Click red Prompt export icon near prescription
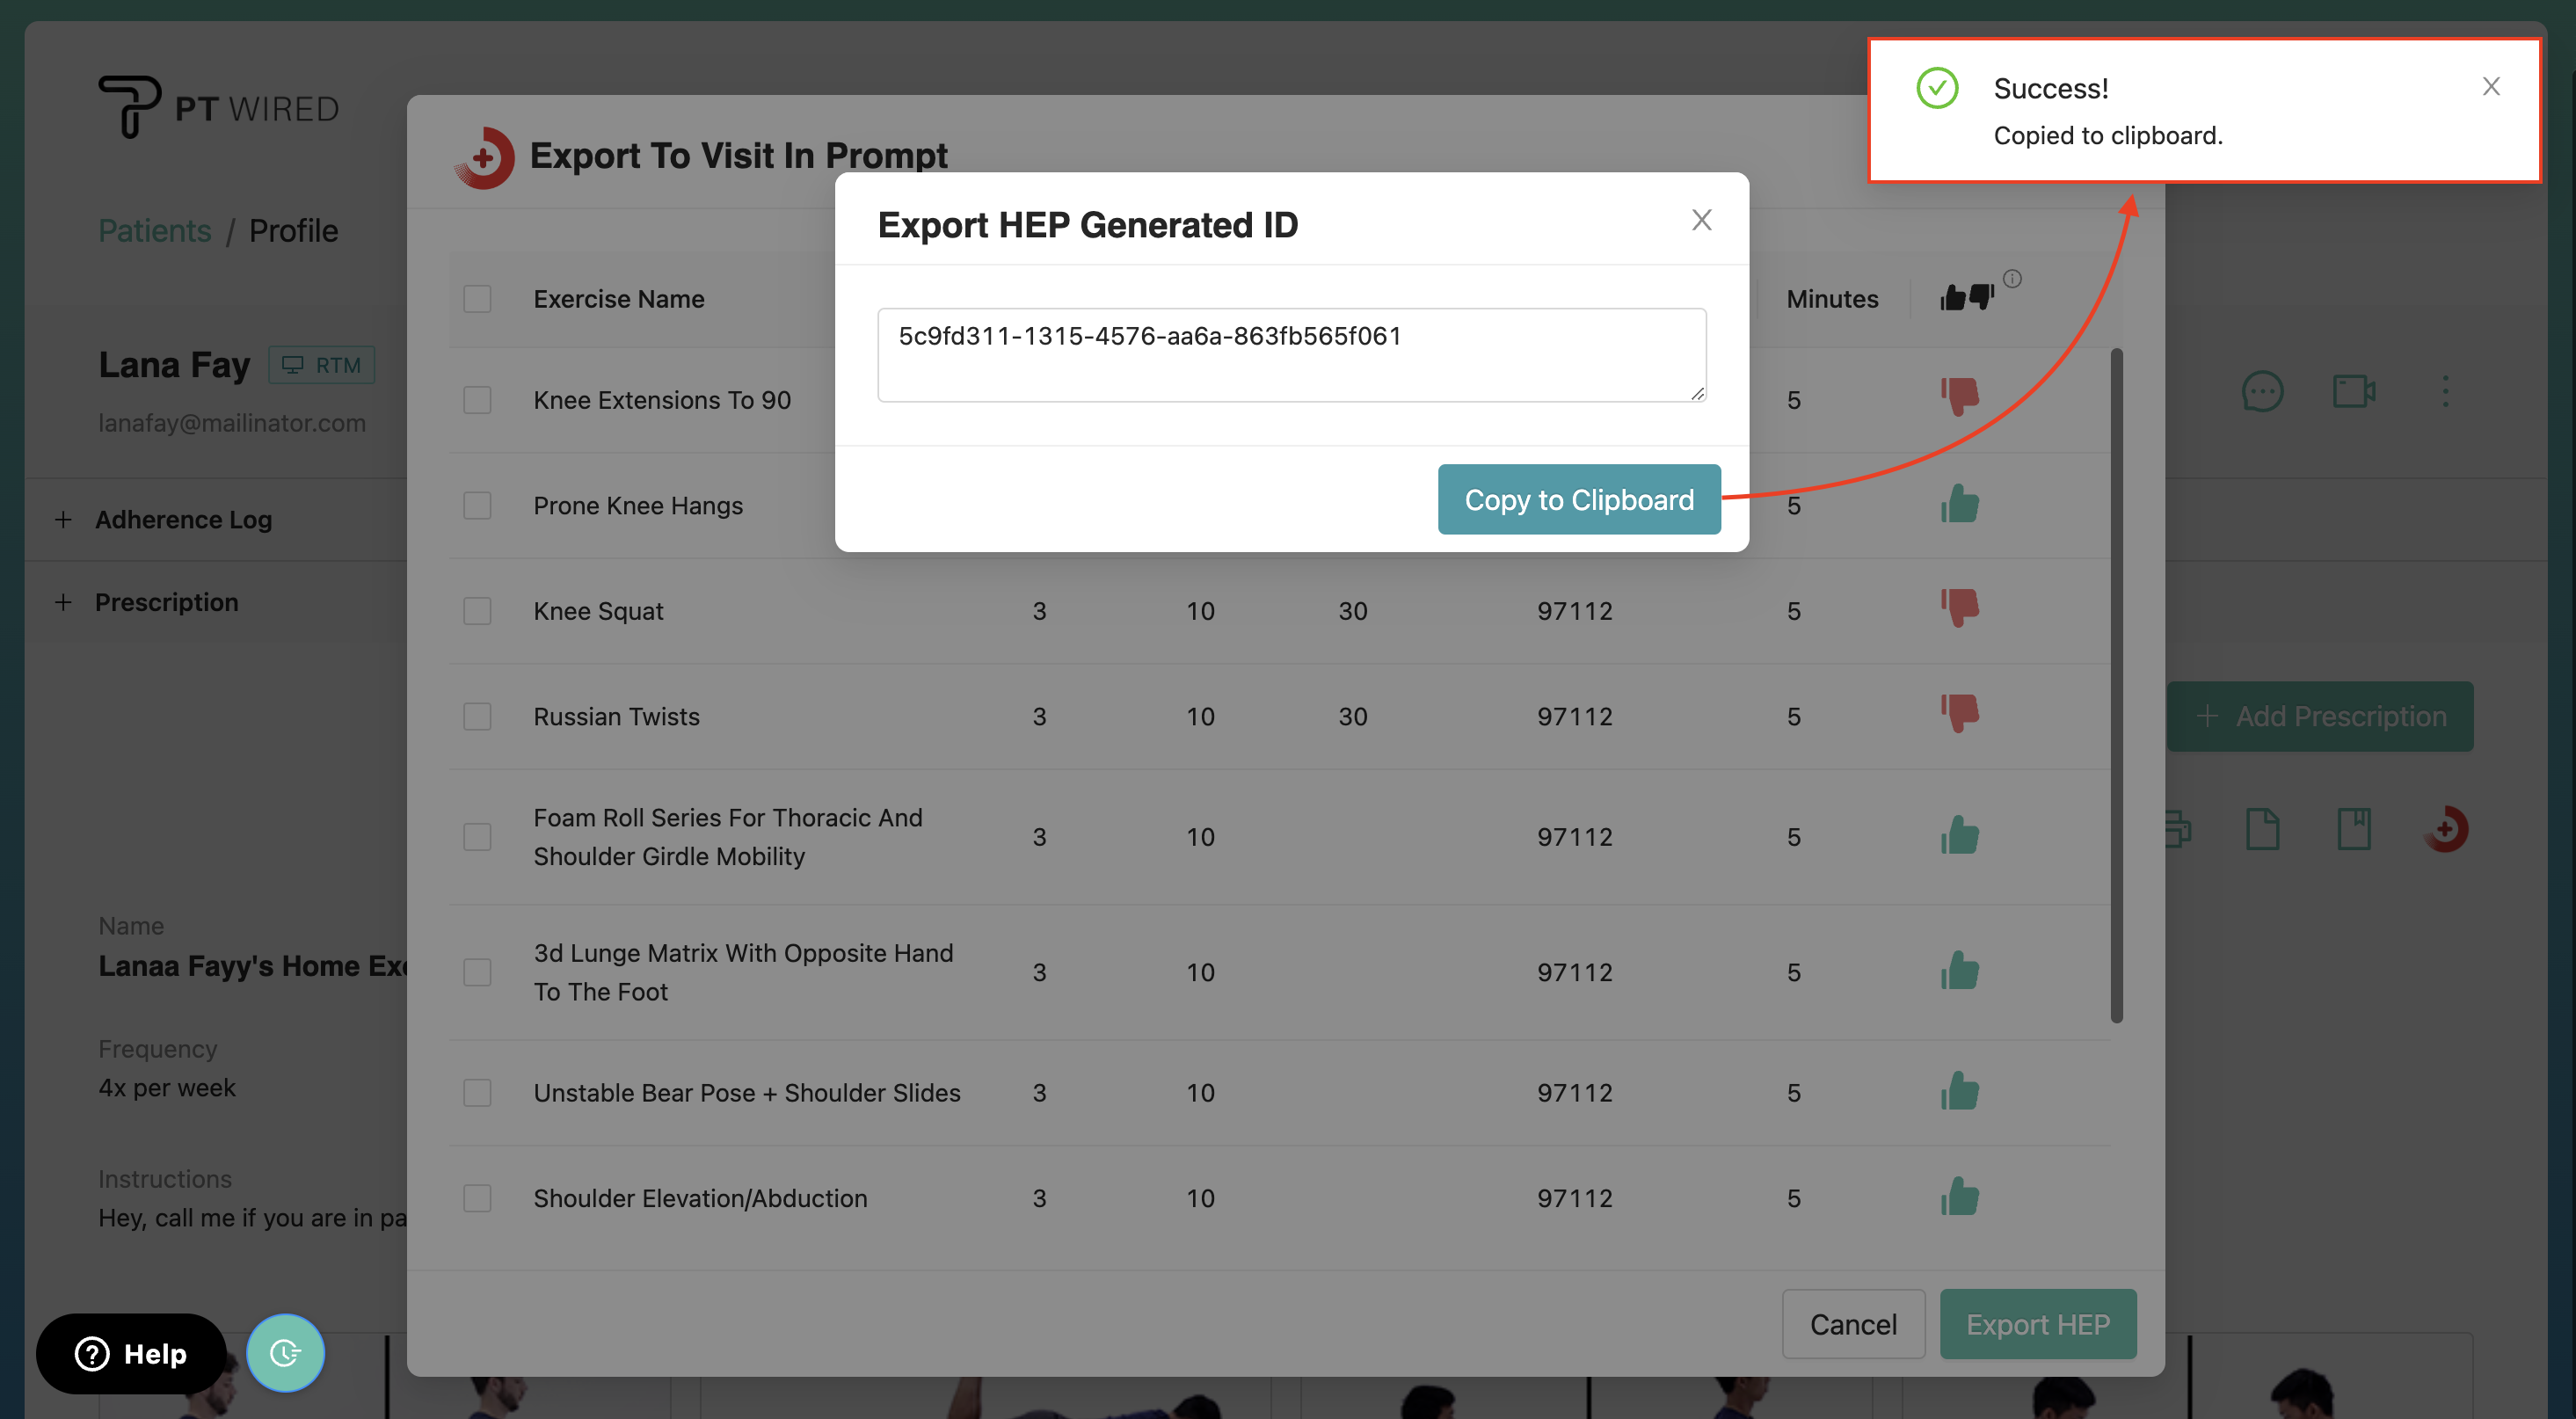The width and height of the screenshot is (2576, 1419). click(x=2445, y=829)
